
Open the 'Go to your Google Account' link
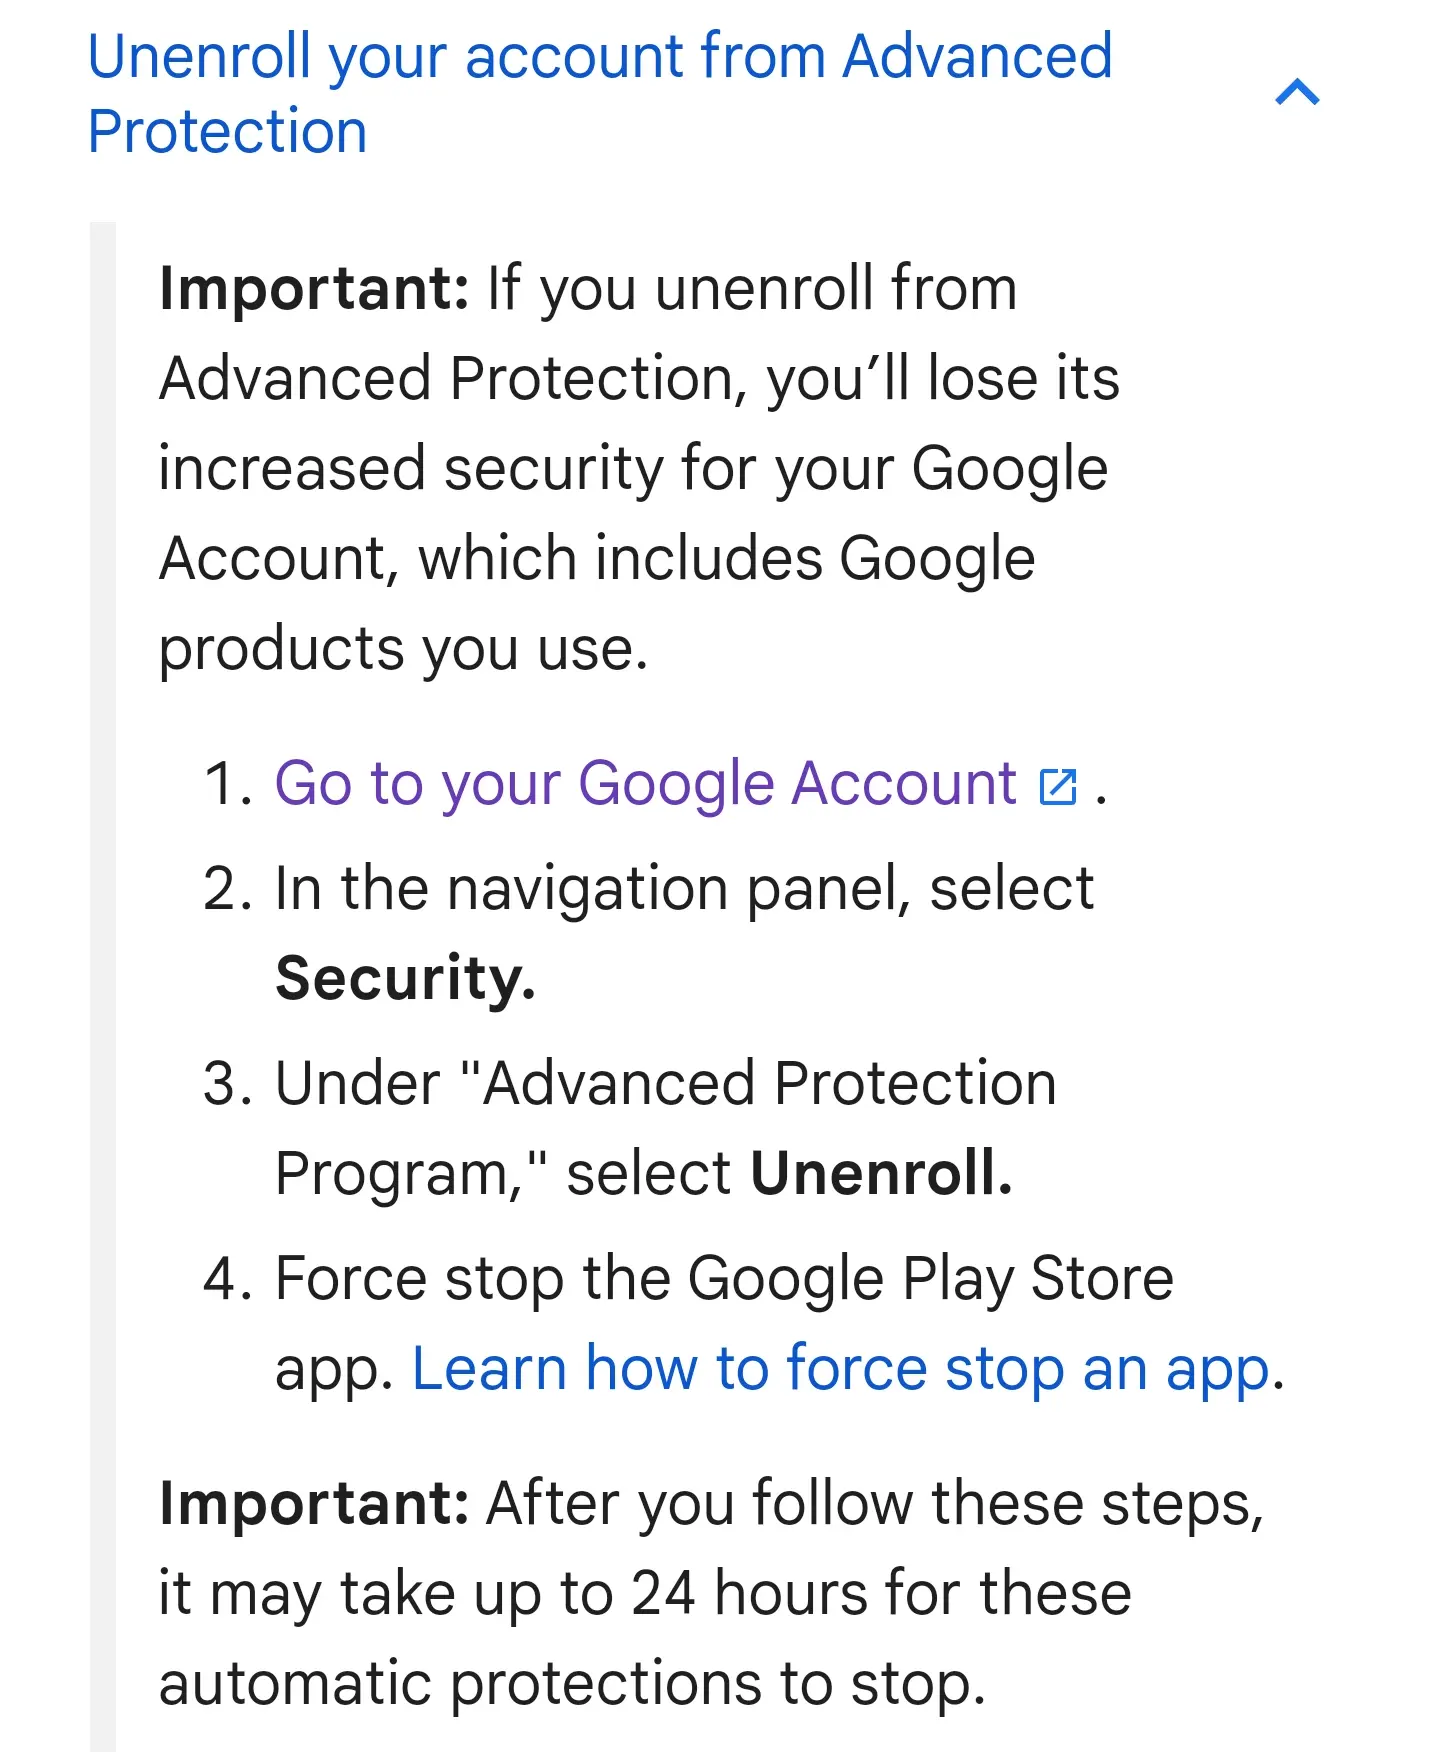pos(645,783)
